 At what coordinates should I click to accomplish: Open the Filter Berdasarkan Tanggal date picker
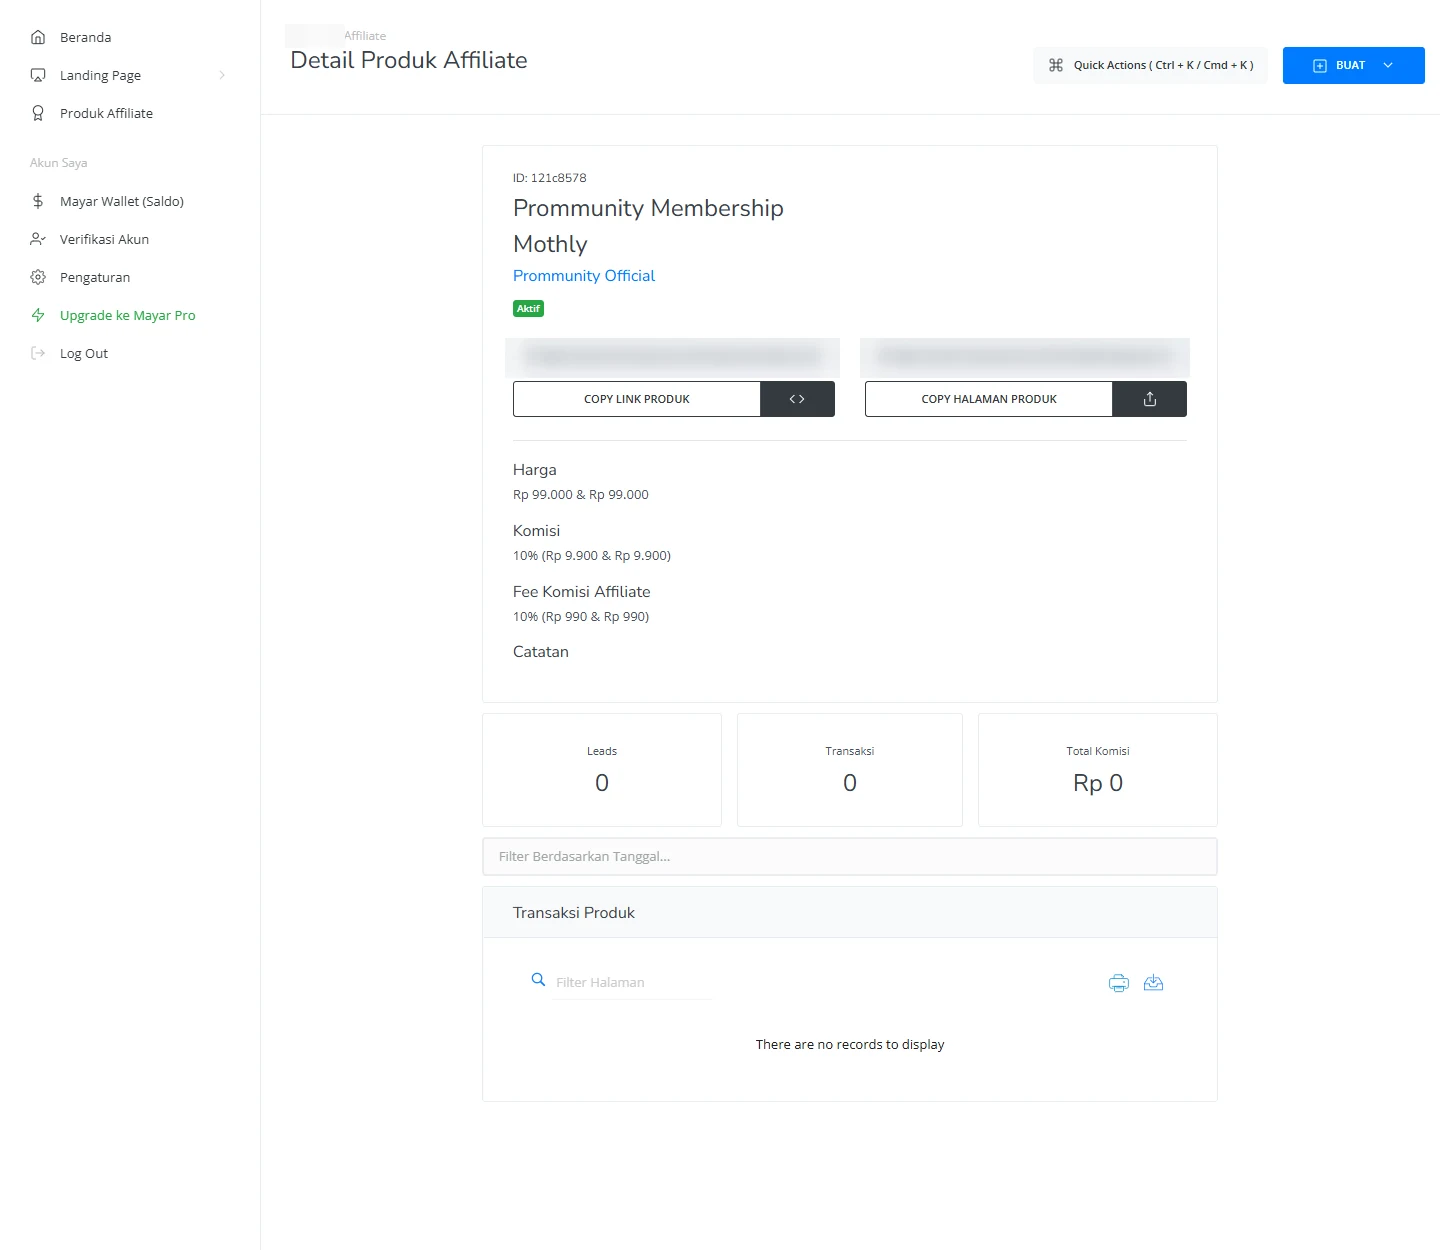click(850, 857)
